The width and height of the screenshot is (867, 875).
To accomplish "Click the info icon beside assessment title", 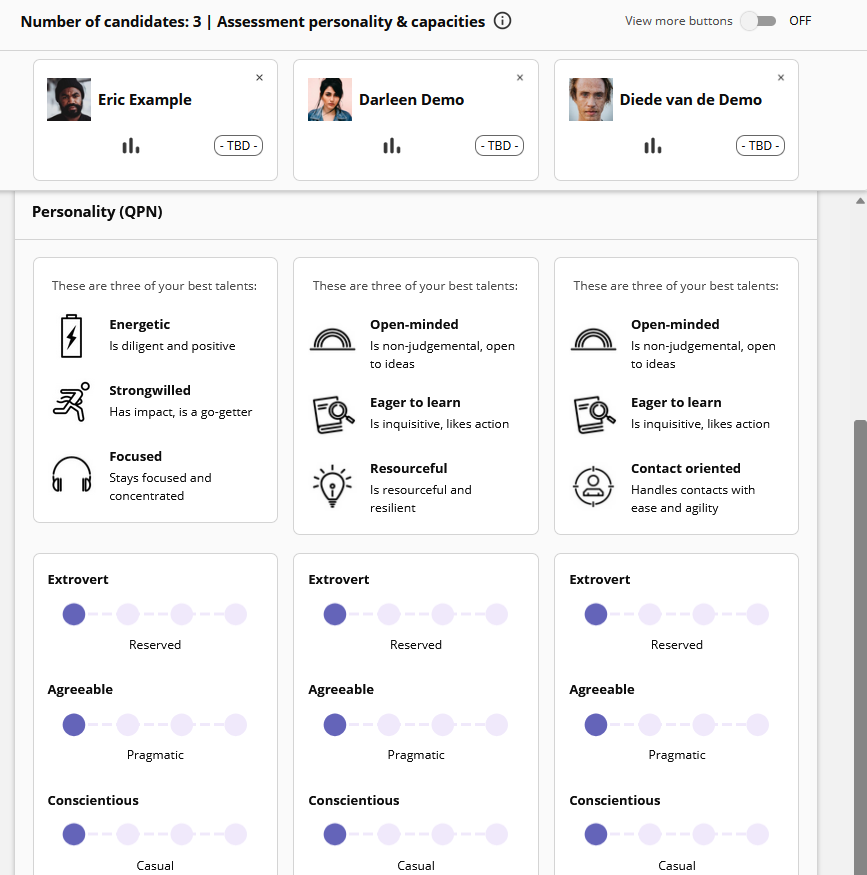I will tap(502, 21).
